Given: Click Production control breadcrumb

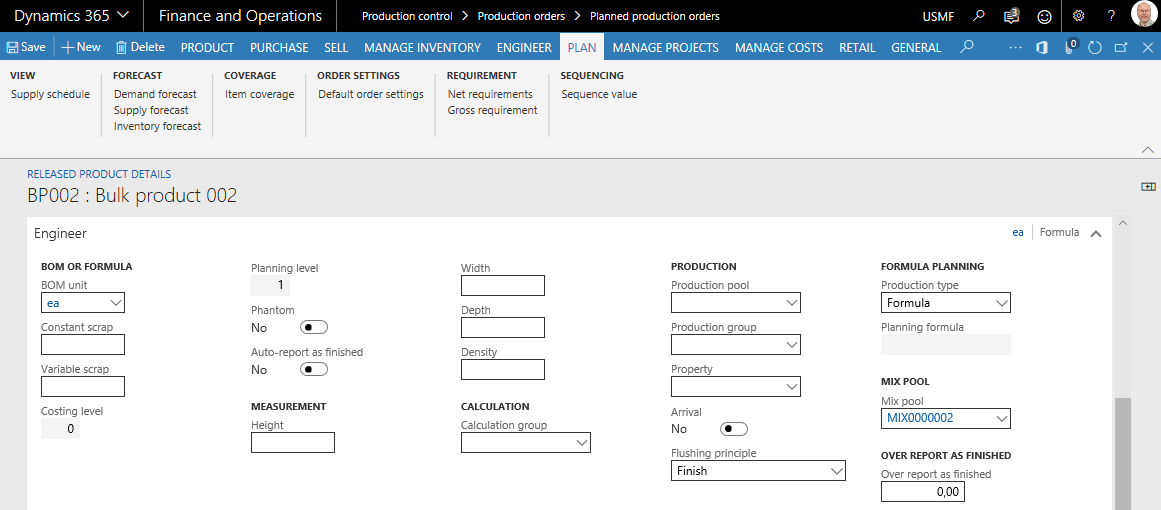Looking at the screenshot, I should tap(407, 16).
